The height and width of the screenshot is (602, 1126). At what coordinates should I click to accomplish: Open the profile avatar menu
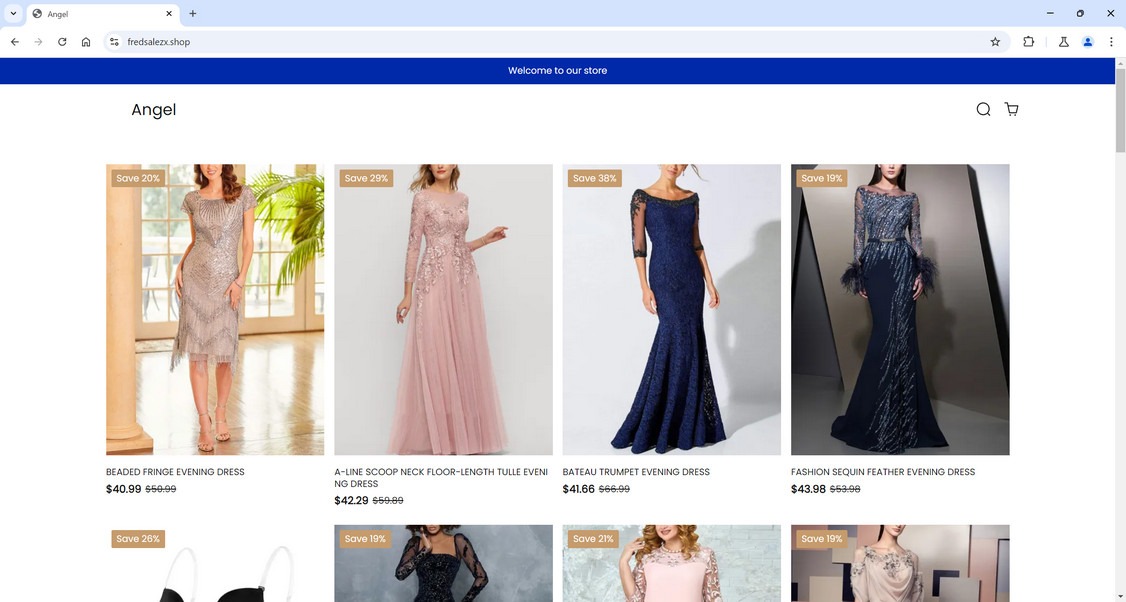1087,42
